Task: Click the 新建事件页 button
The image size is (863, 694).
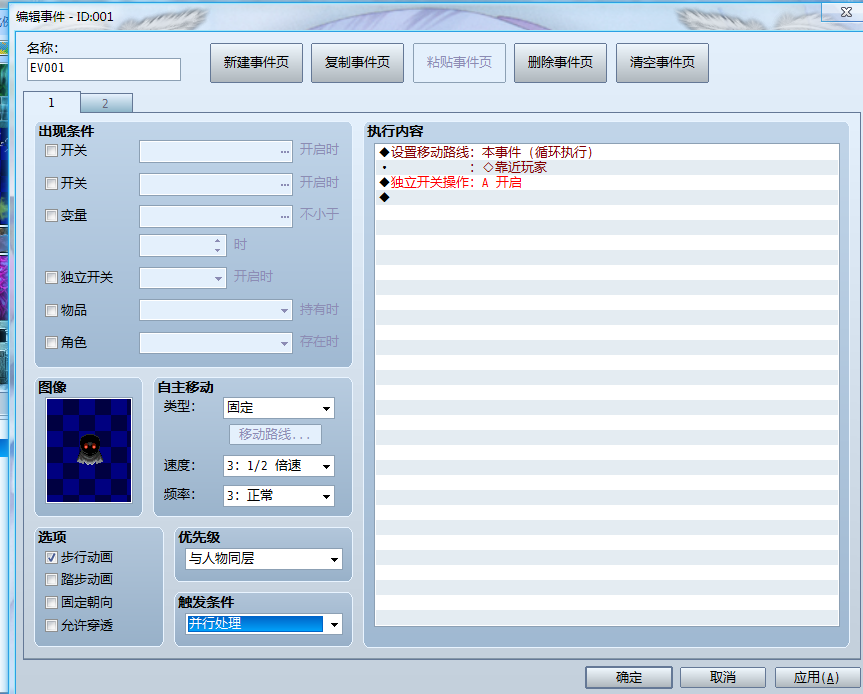Action: point(256,63)
